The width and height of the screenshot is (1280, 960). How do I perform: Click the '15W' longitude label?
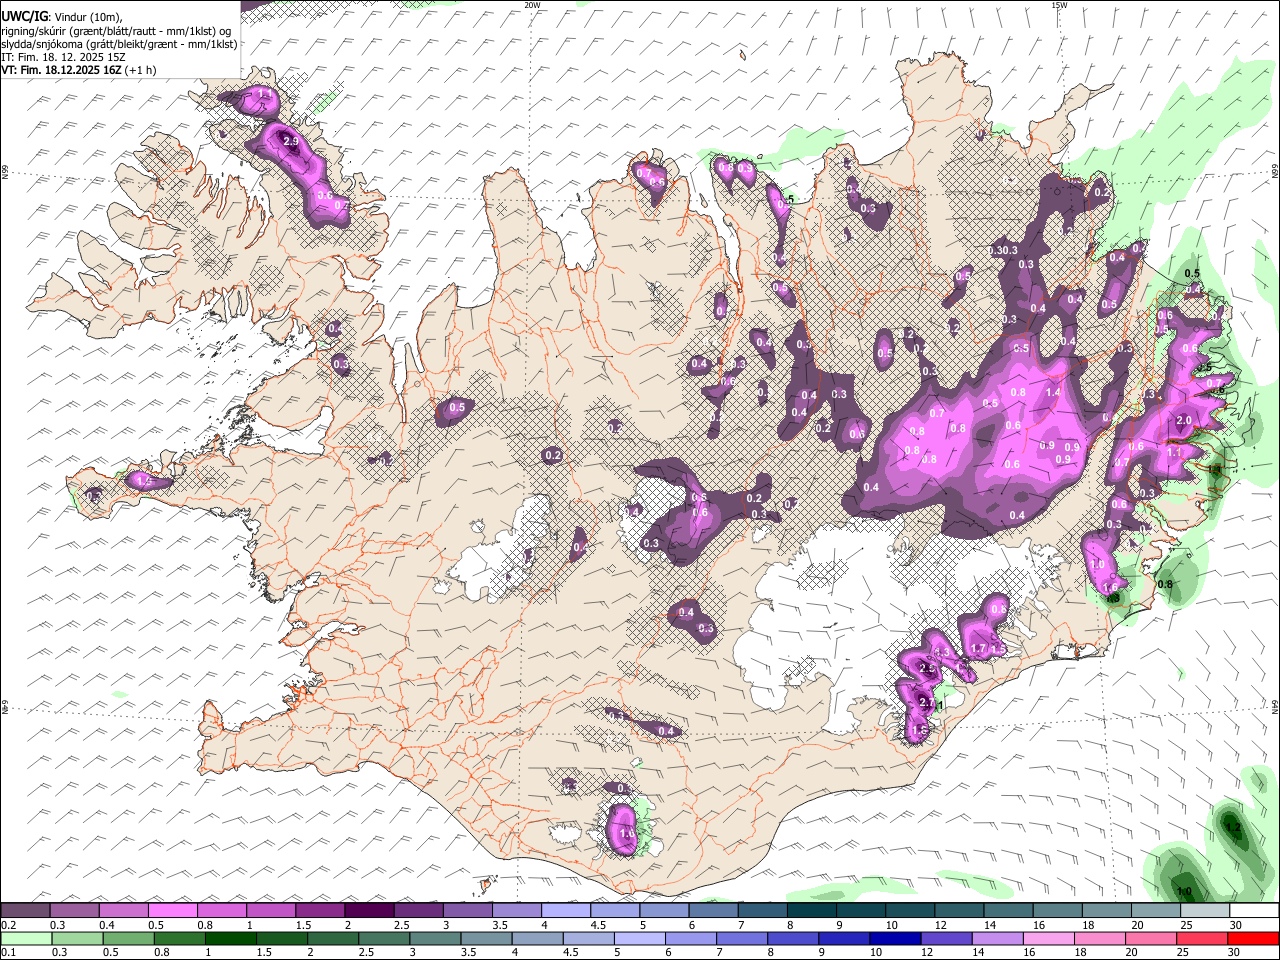(x=1058, y=5)
